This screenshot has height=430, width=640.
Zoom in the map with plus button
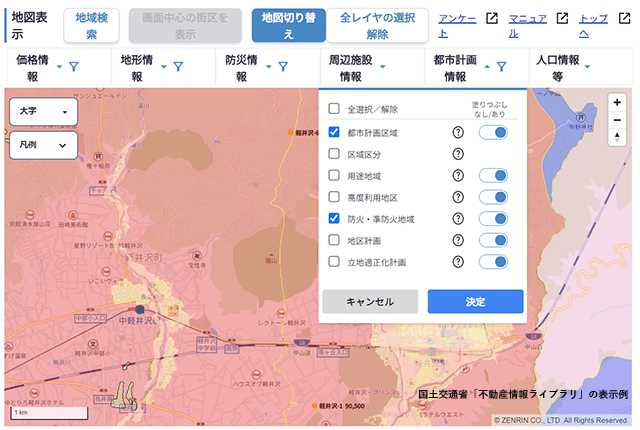click(617, 102)
